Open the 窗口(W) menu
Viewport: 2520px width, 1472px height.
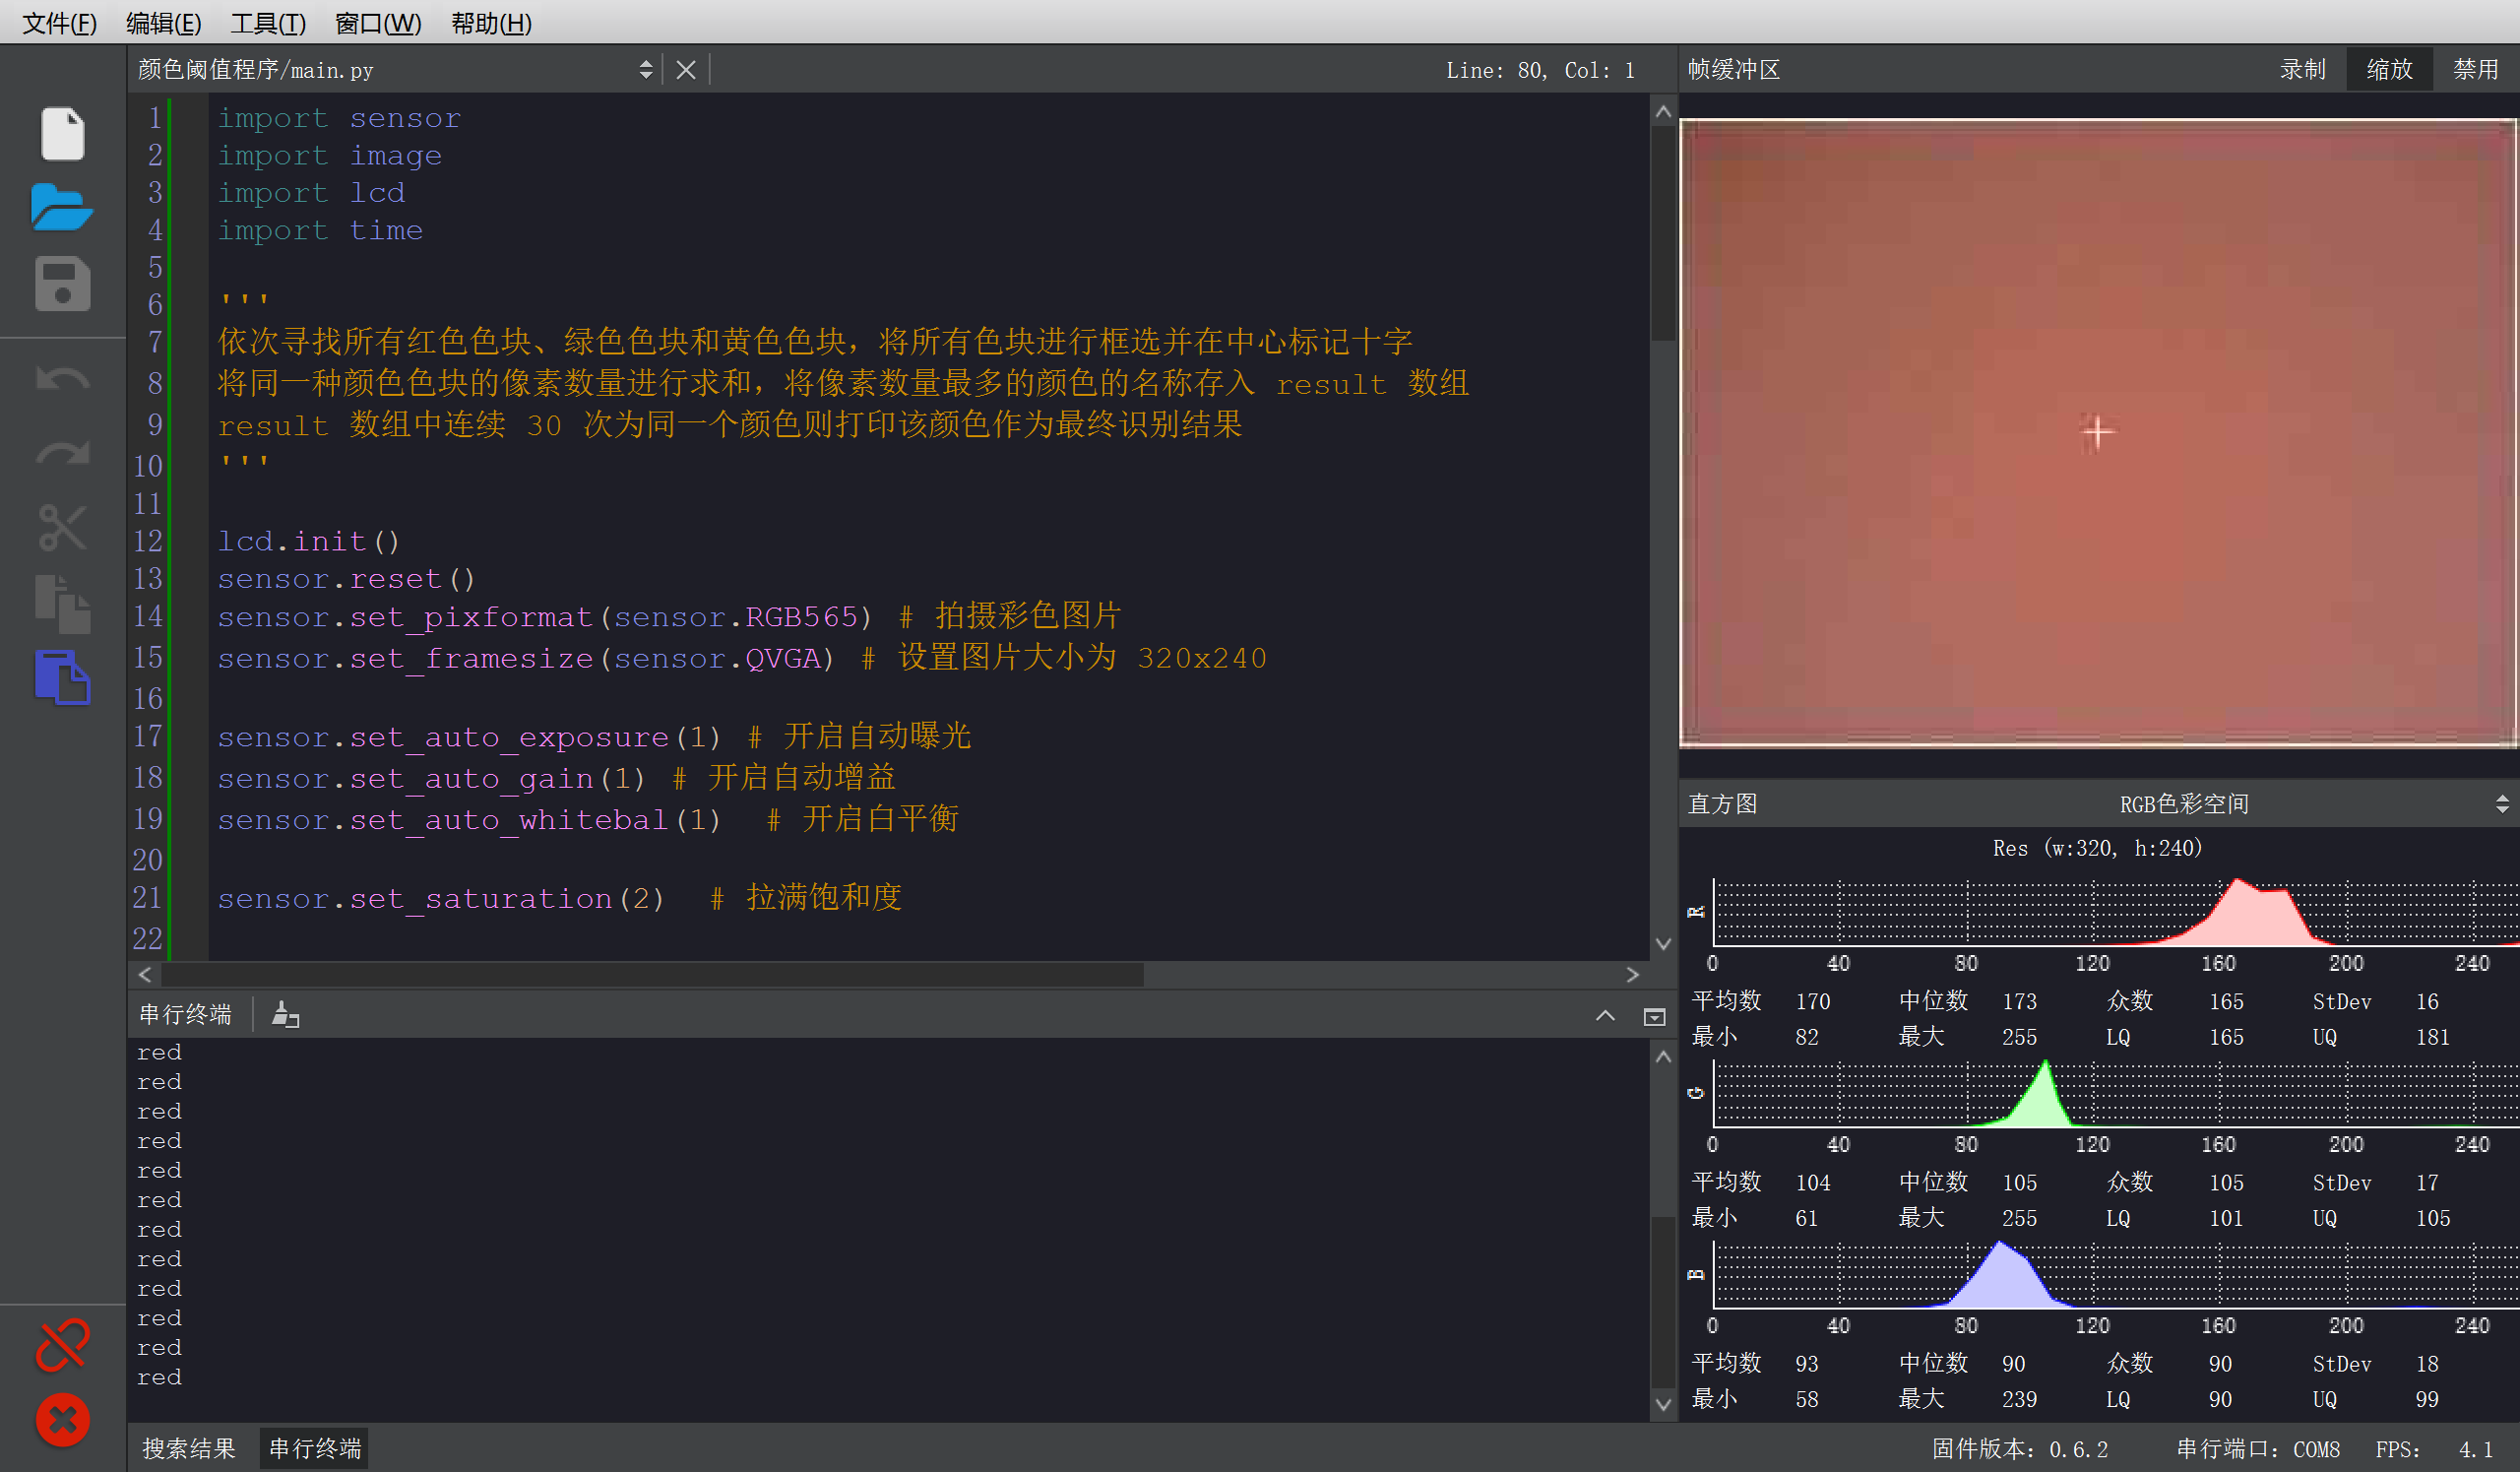(x=378, y=22)
